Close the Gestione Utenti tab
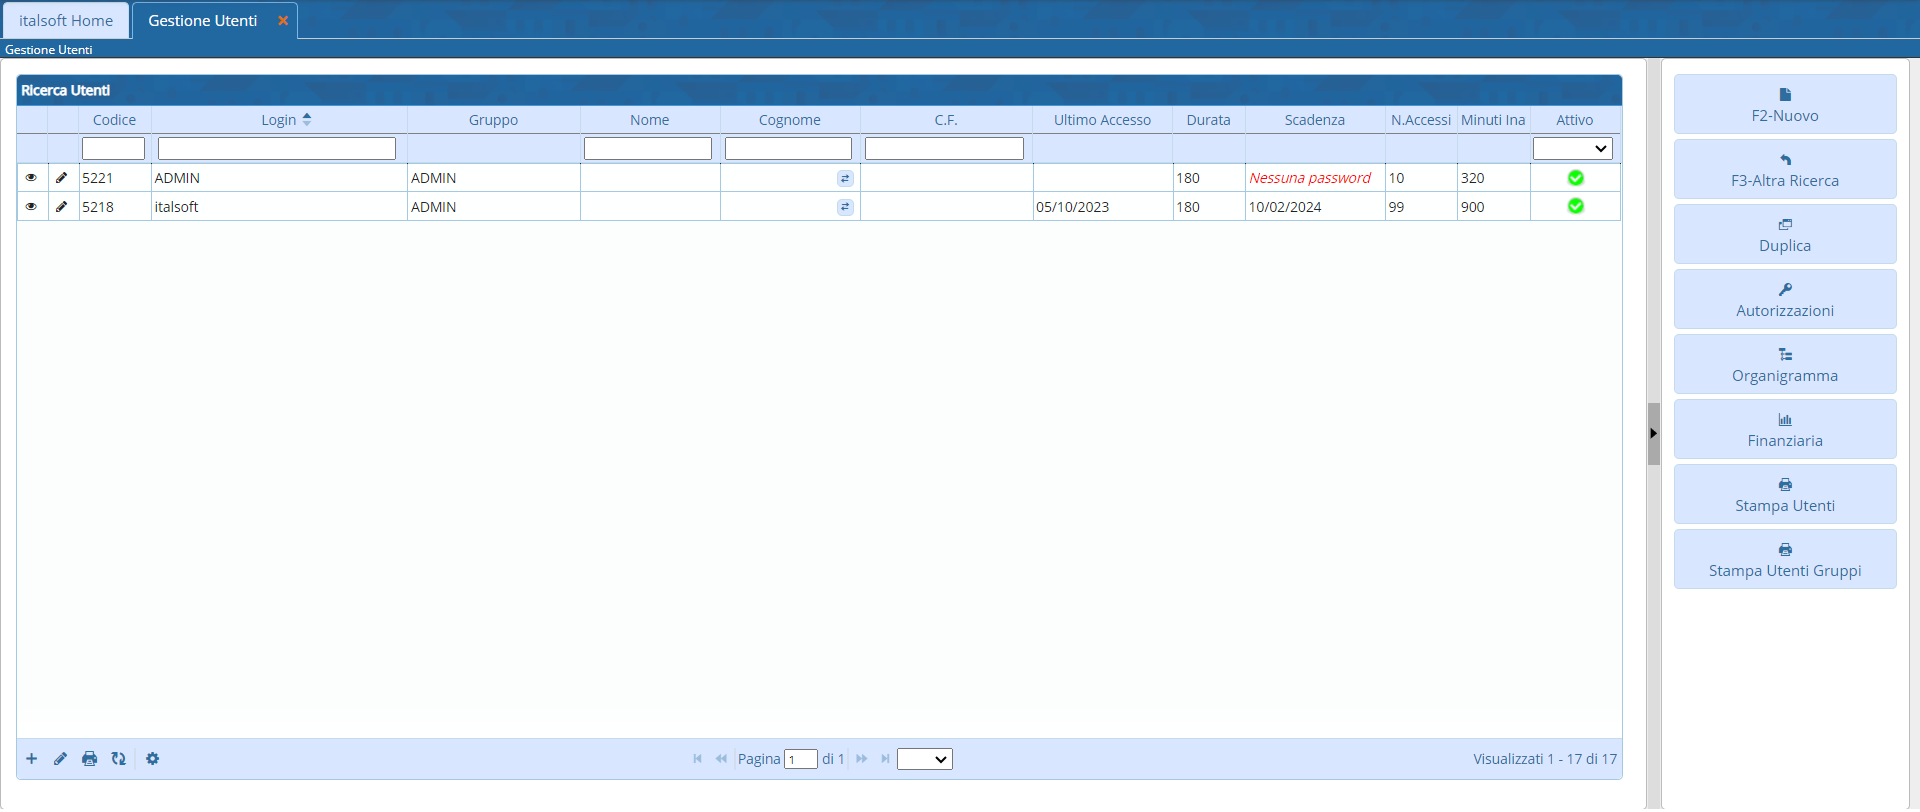The height and width of the screenshot is (812, 1920). click(x=283, y=21)
